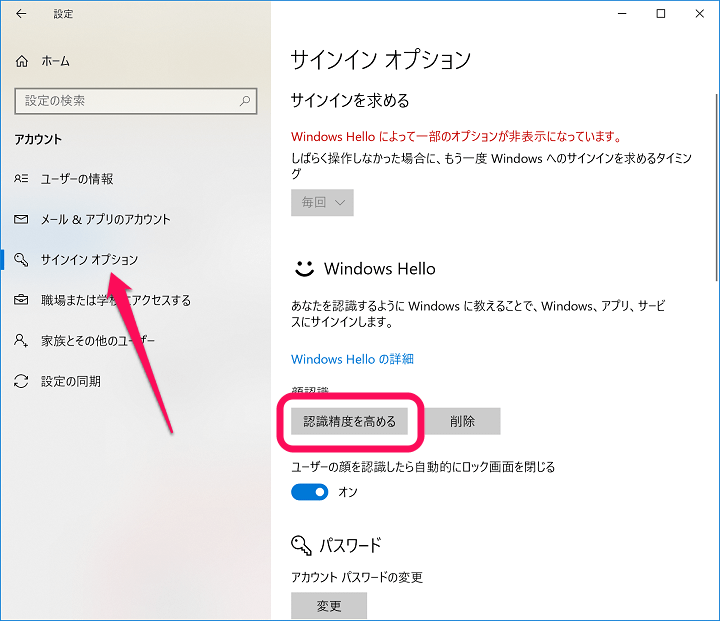Image resolution: width=720 pixels, height=621 pixels.
Task: Open the Windows Hello の詳細 link
Action: point(352,359)
